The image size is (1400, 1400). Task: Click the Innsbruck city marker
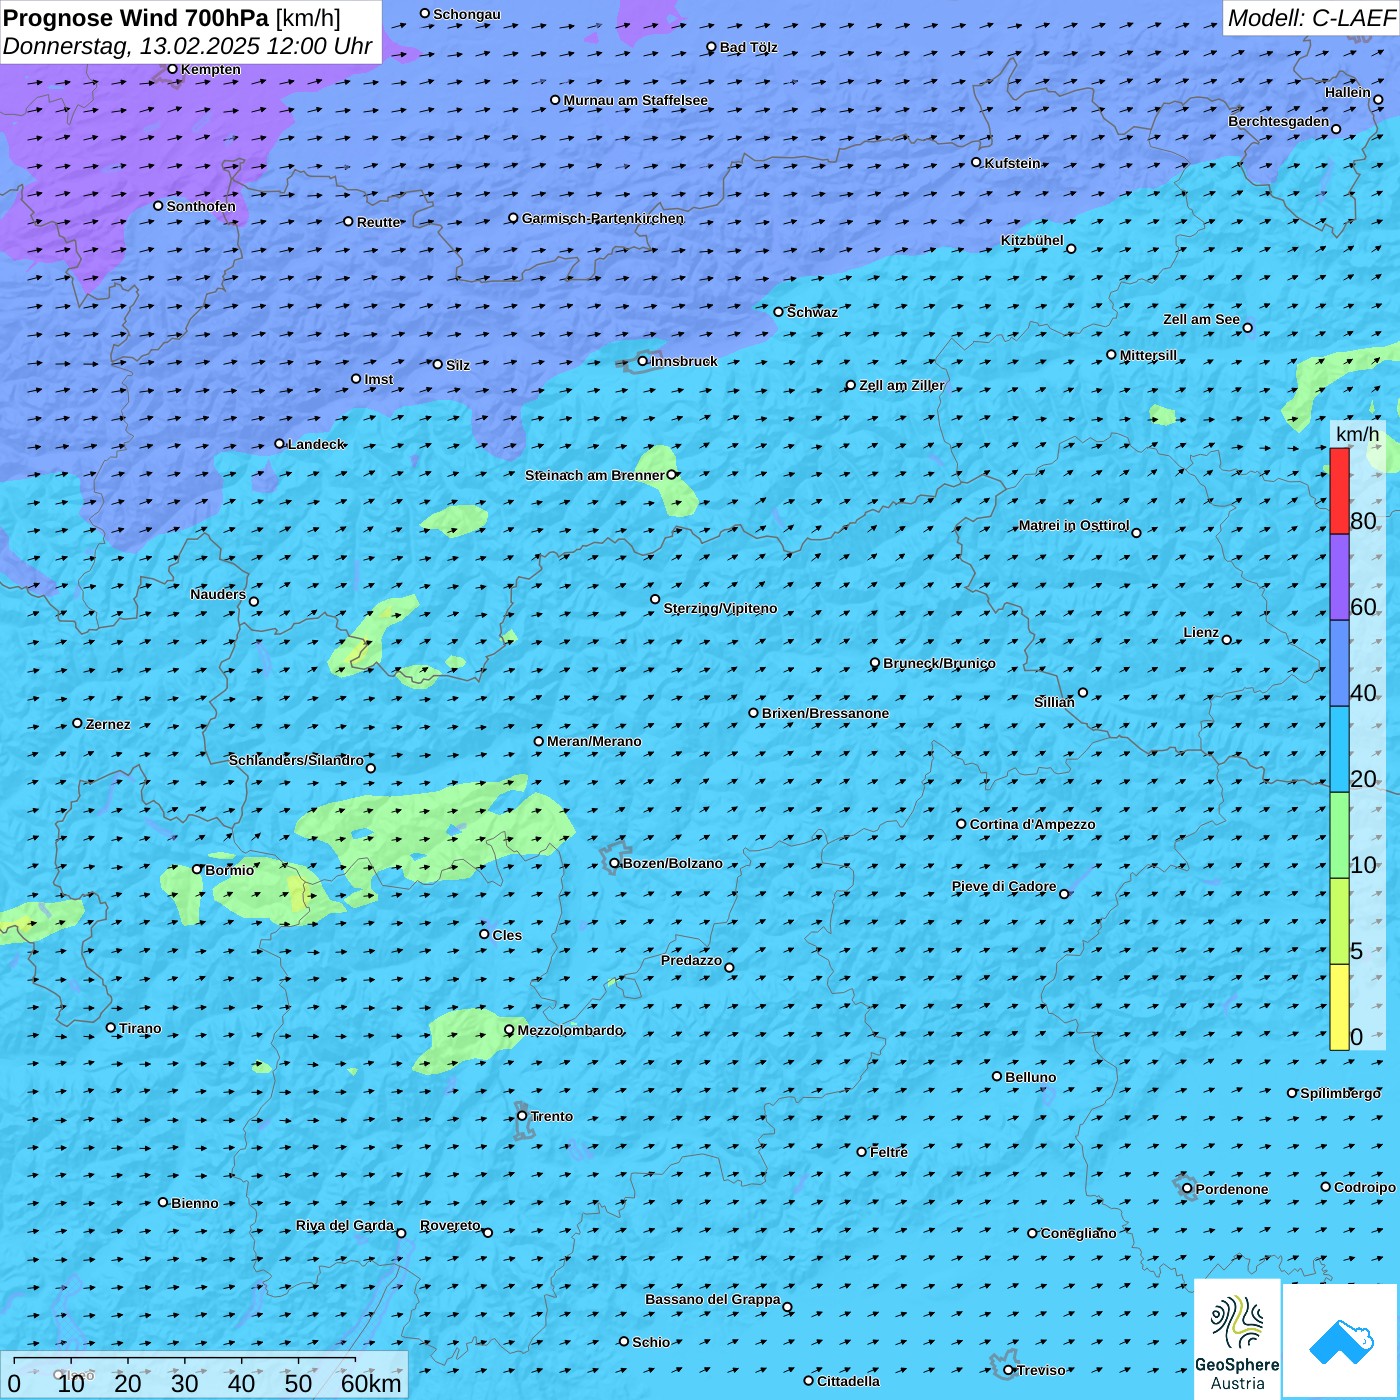tap(642, 361)
